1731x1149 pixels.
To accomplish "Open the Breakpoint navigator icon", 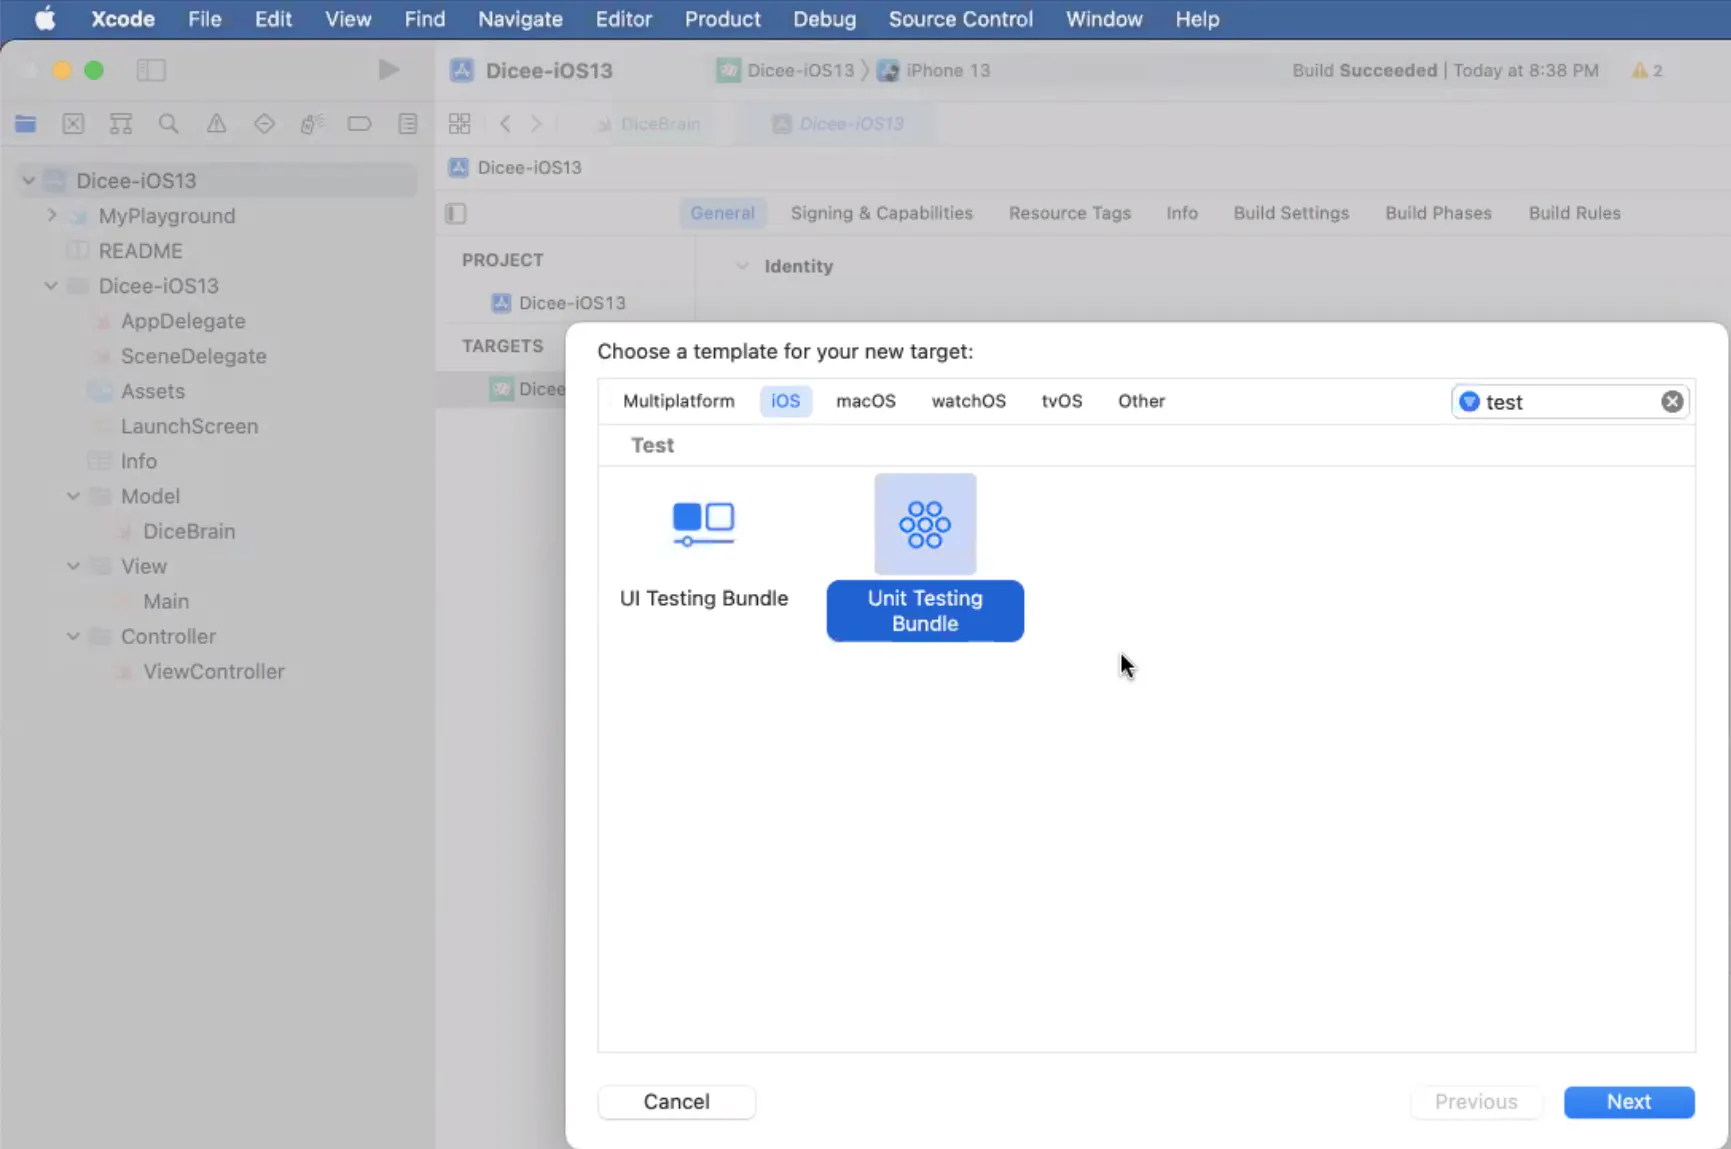I will click(359, 124).
